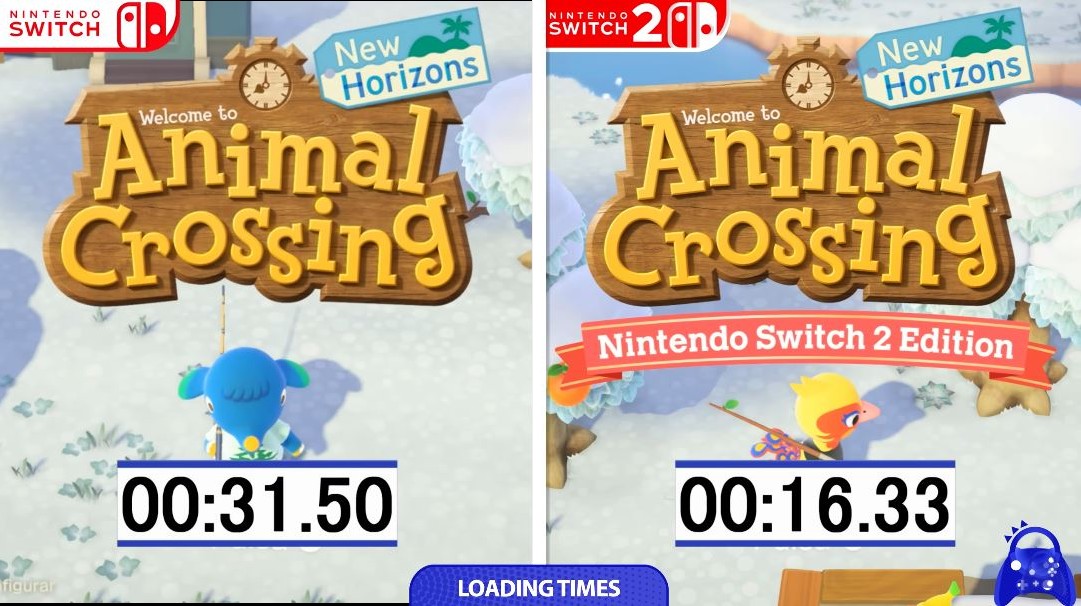Click the left Welcome to text

pos(188,116)
